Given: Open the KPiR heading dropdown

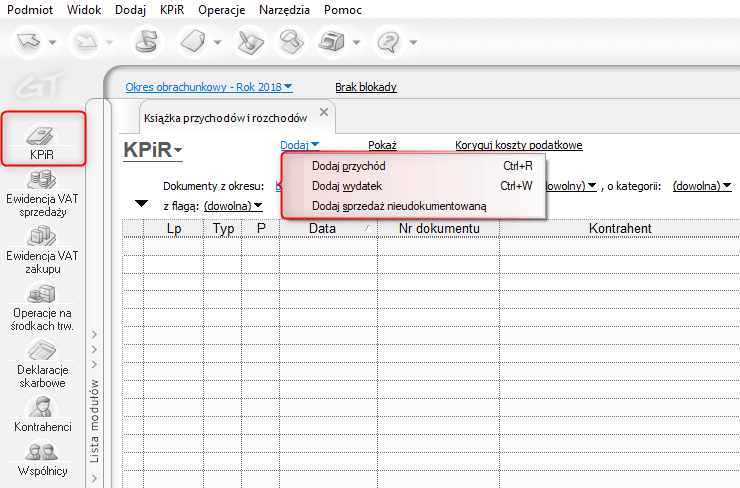Looking at the screenshot, I should 152,150.
